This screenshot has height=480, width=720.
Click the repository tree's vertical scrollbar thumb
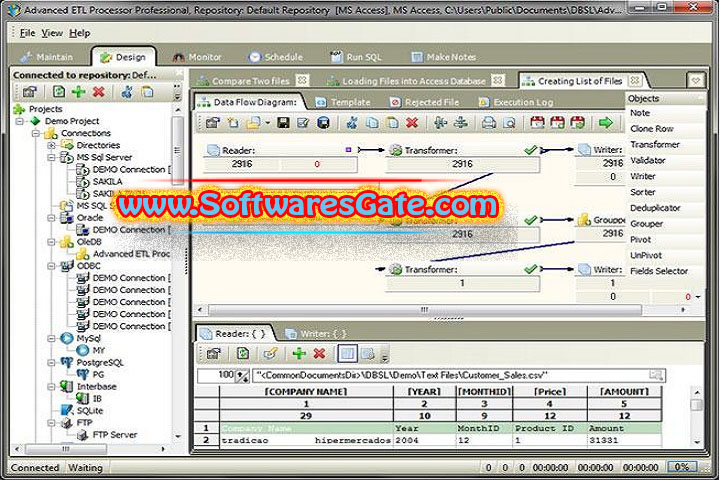click(177, 150)
